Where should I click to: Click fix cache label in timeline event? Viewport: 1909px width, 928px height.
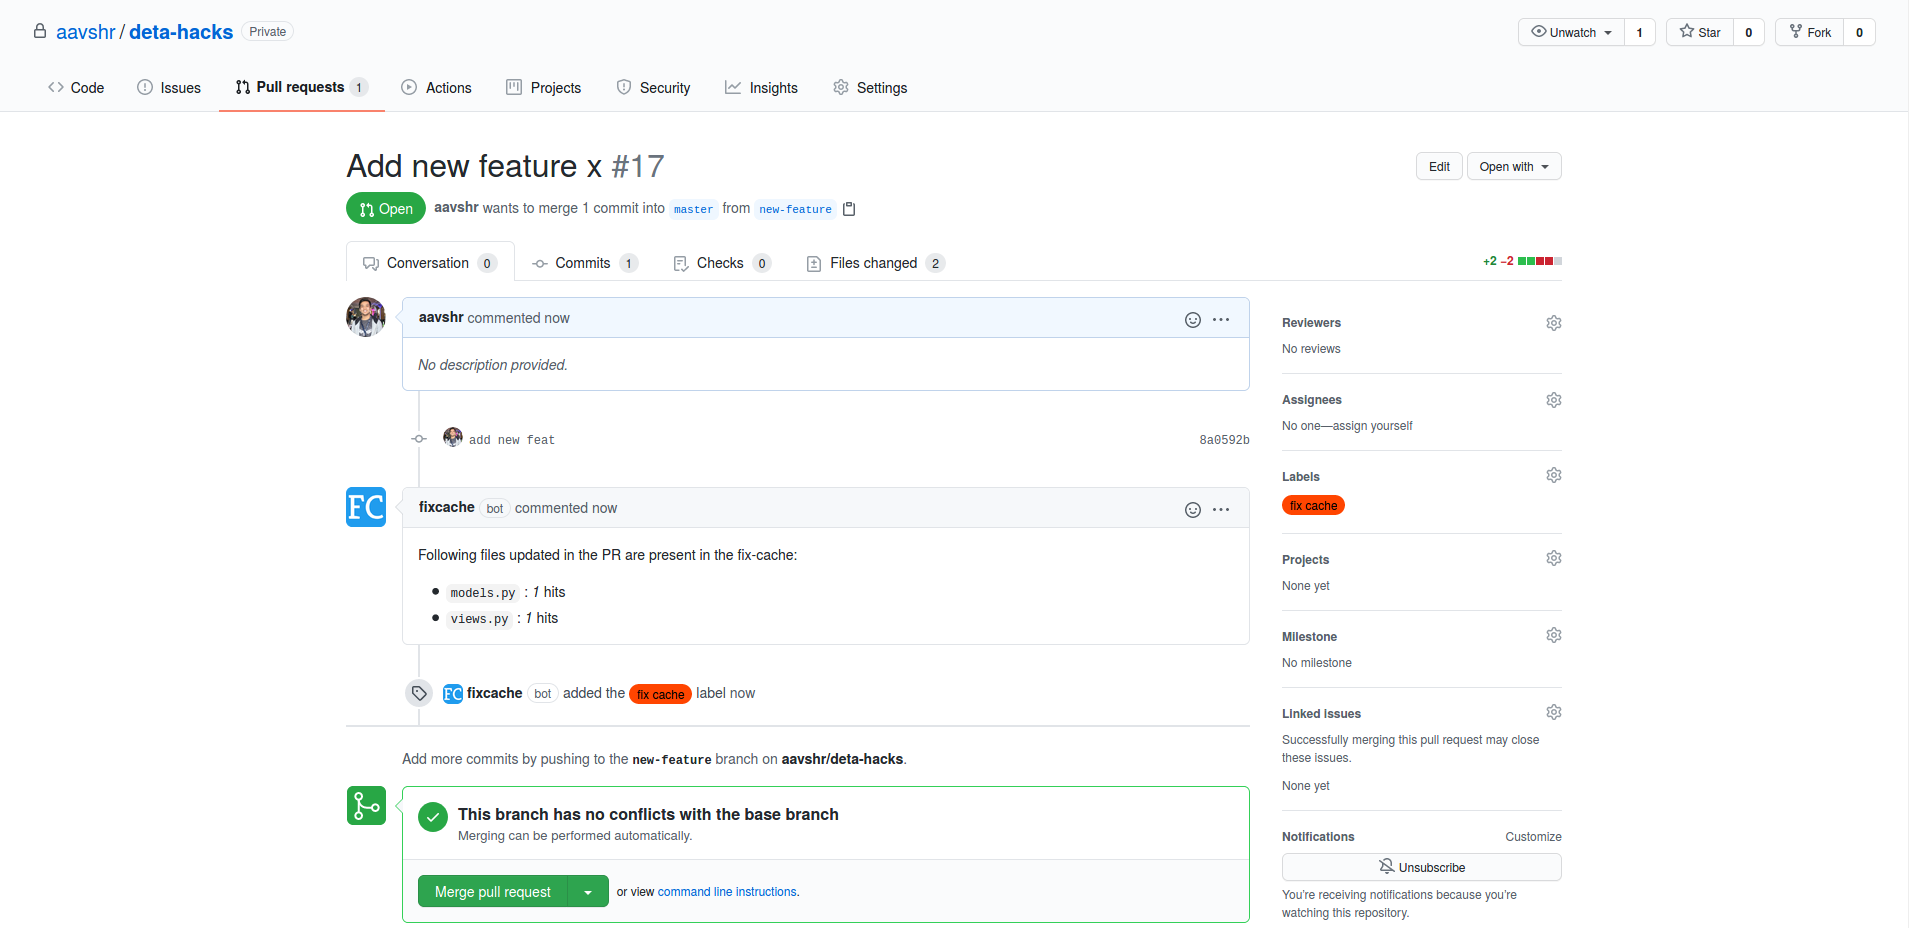pos(660,694)
